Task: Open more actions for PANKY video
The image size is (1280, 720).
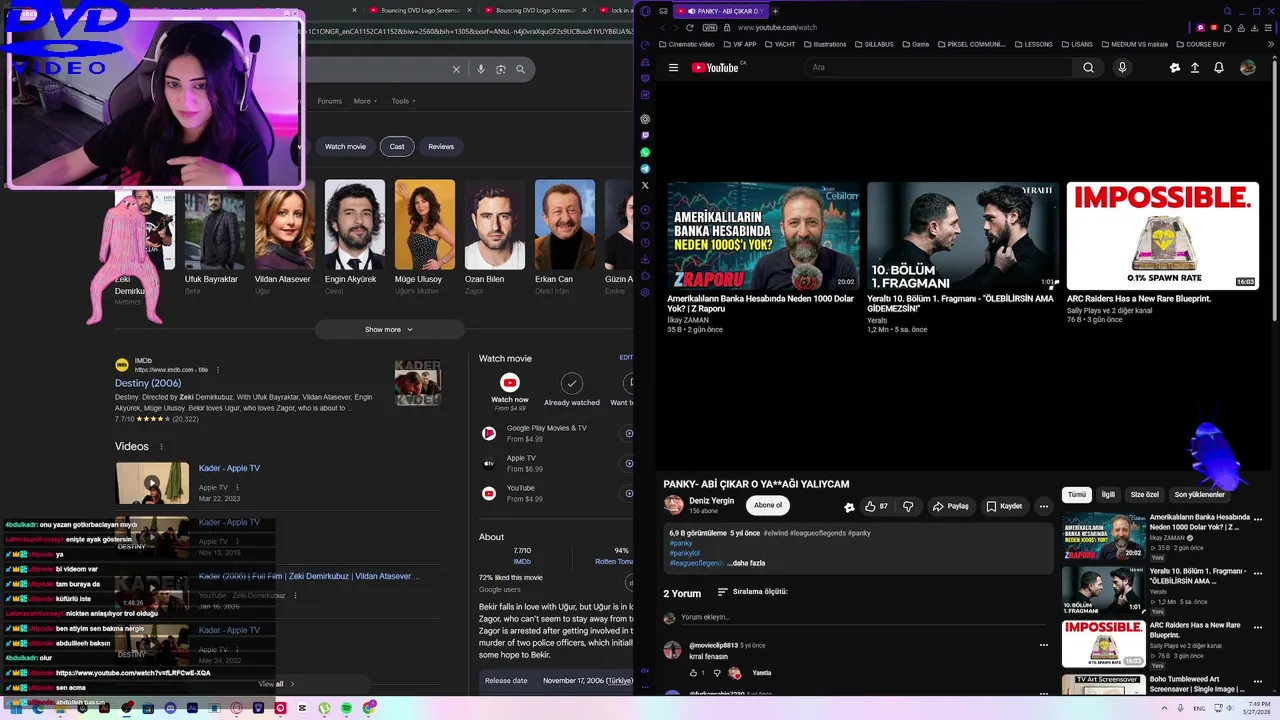Action: click(x=1043, y=506)
